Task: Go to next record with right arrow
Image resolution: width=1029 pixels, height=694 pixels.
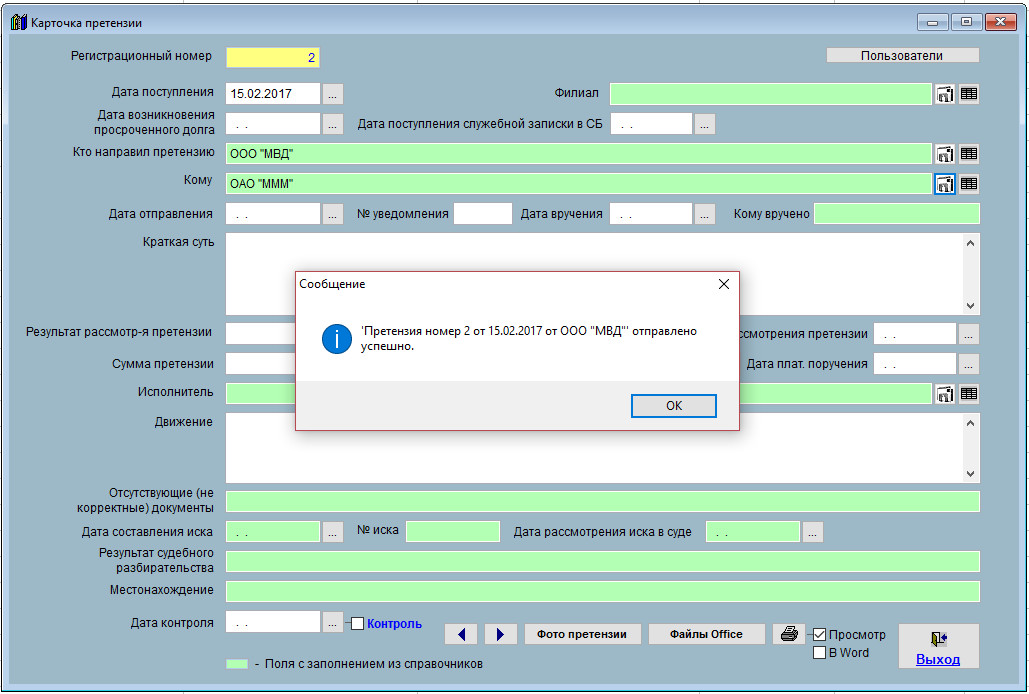Action: point(500,634)
